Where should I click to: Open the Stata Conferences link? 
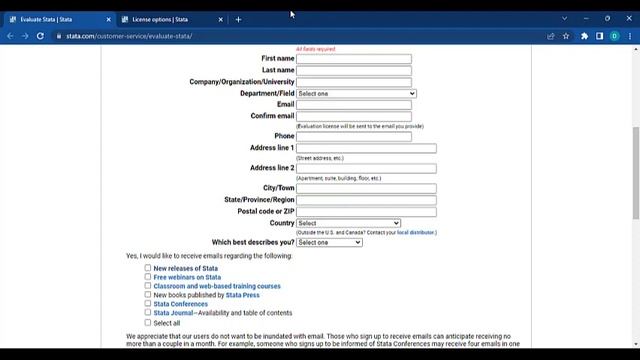pyautogui.click(x=180, y=304)
